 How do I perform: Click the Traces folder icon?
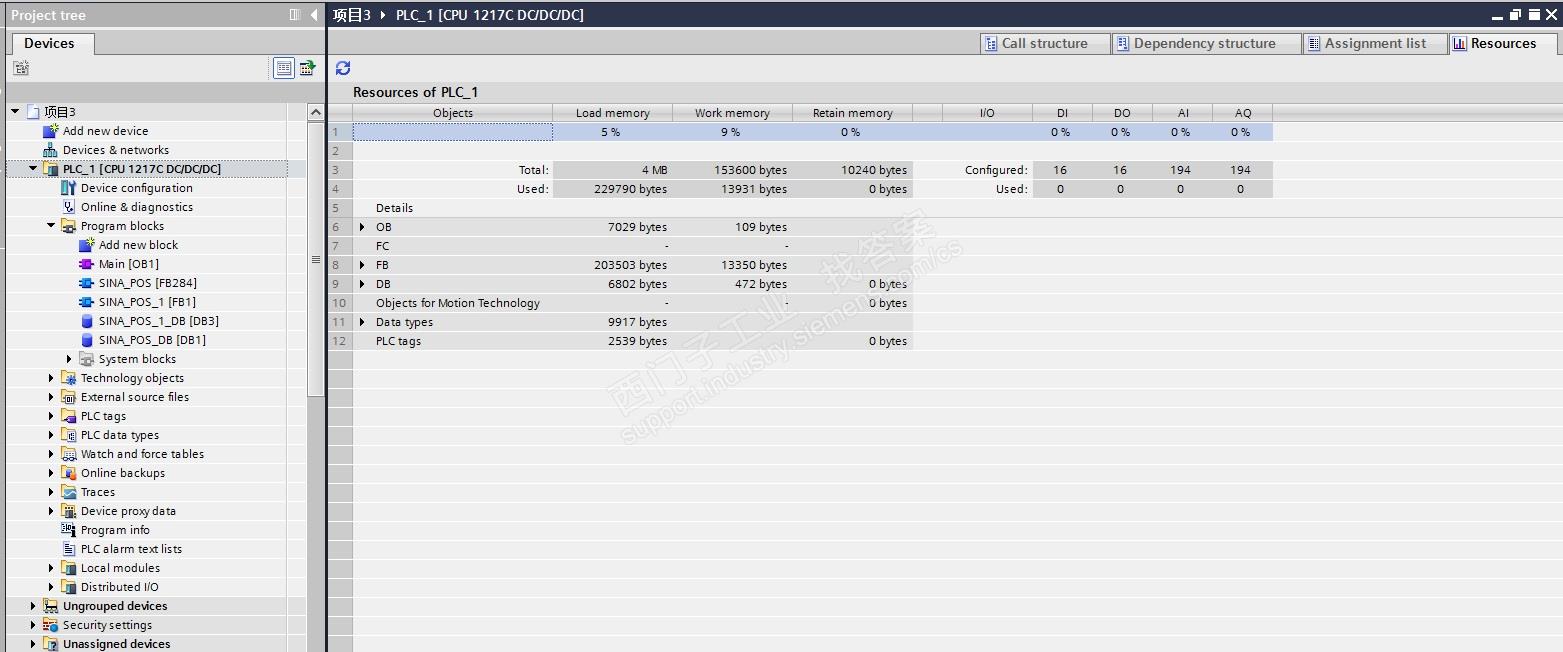coord(69,492)
